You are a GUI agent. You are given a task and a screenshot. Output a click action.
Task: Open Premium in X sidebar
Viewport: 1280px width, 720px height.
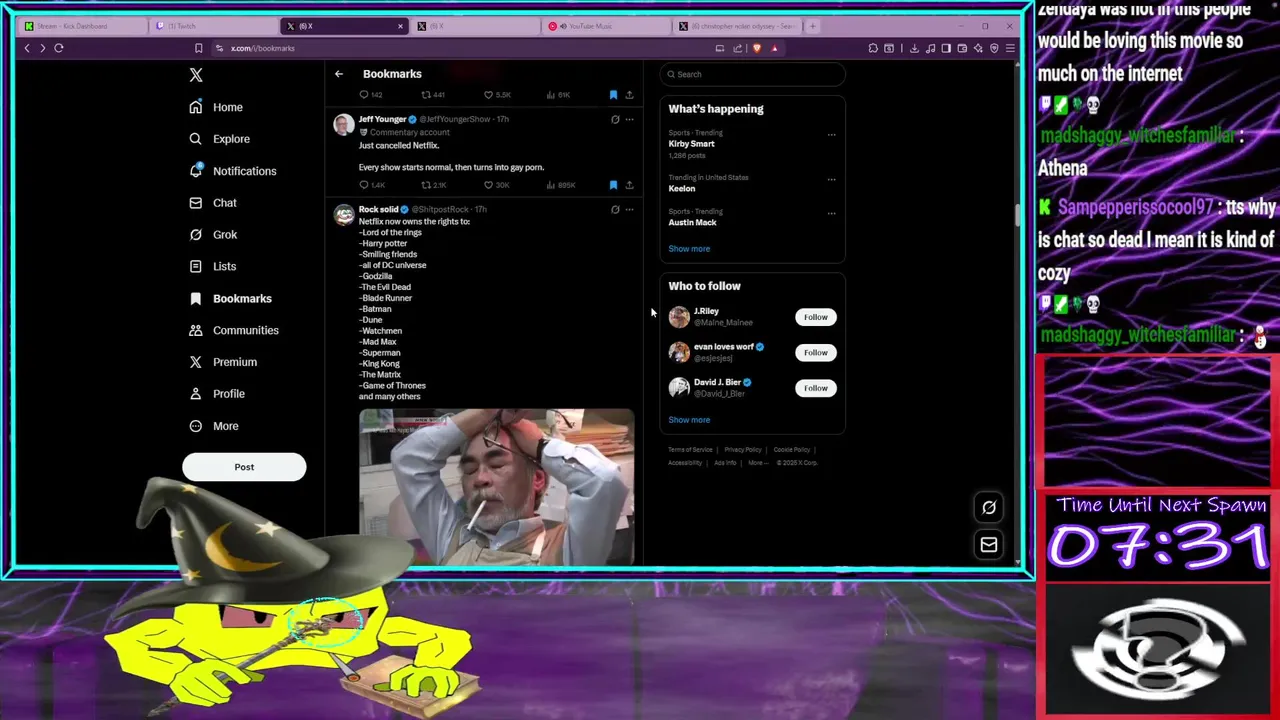pyautogui.click(x=223, y=362)
